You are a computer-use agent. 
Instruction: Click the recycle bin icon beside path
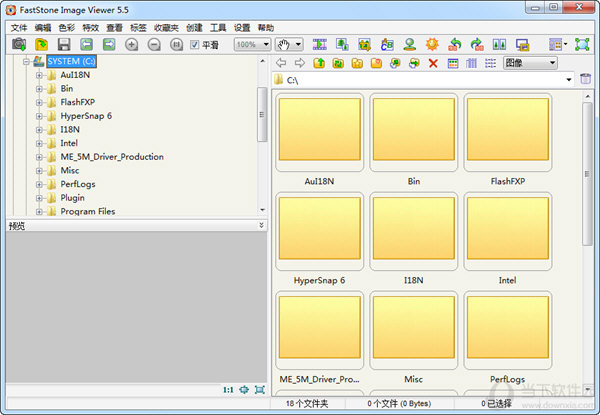(x=585, y=79)
